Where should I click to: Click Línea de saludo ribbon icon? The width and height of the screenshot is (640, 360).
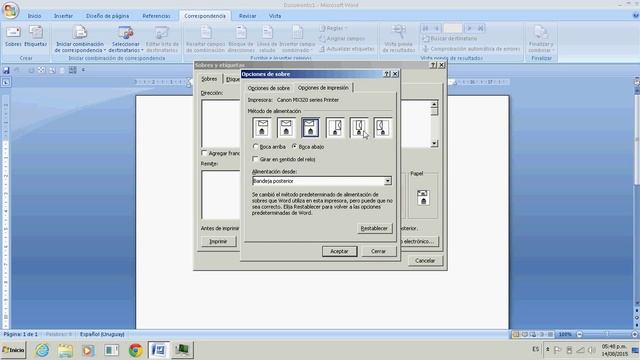coord(267,39)
